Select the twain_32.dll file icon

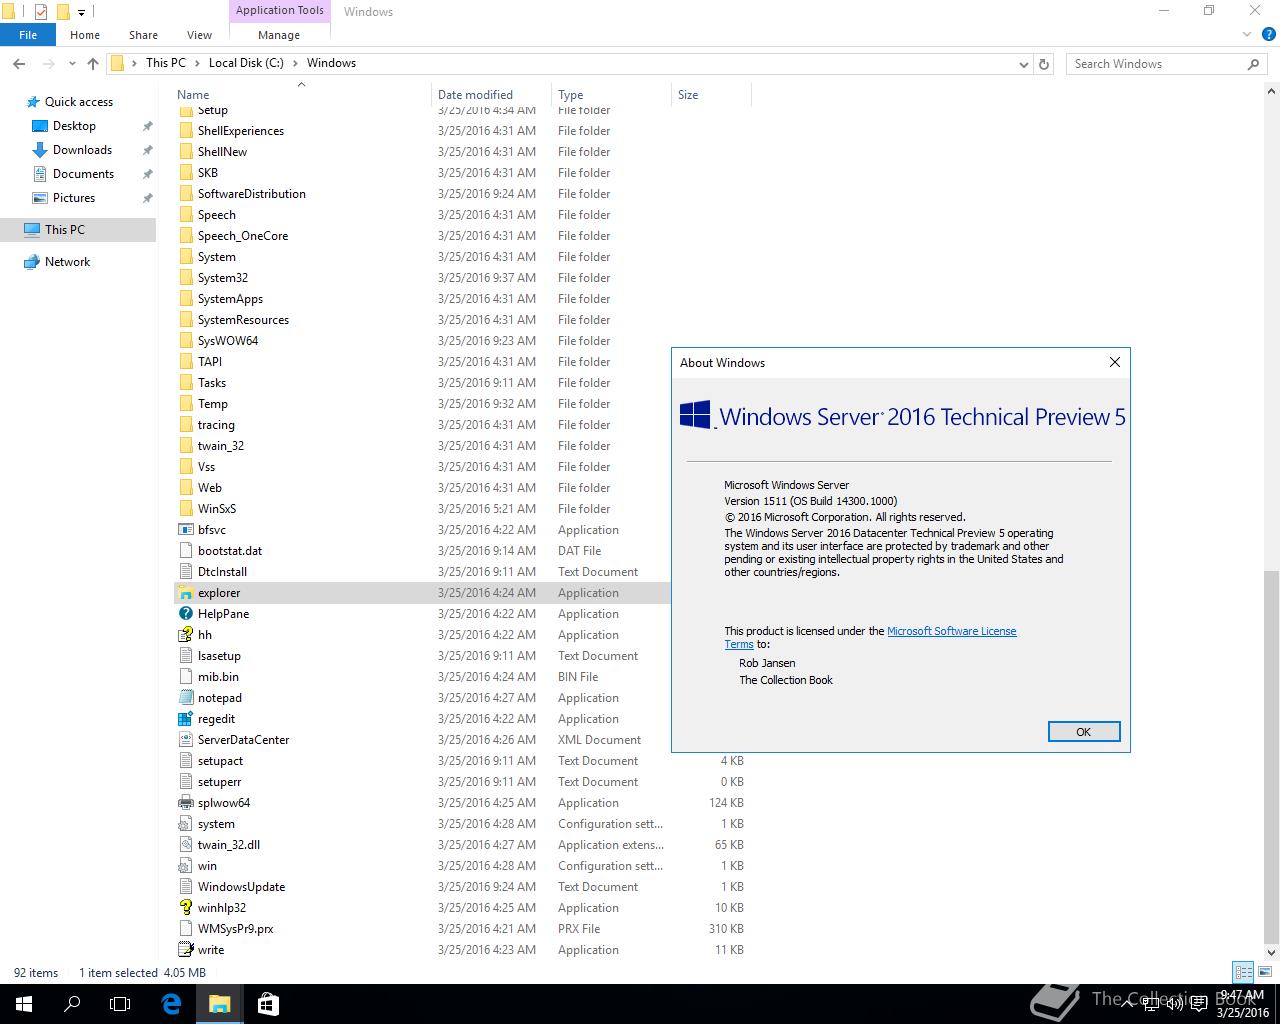coord(185,845)
